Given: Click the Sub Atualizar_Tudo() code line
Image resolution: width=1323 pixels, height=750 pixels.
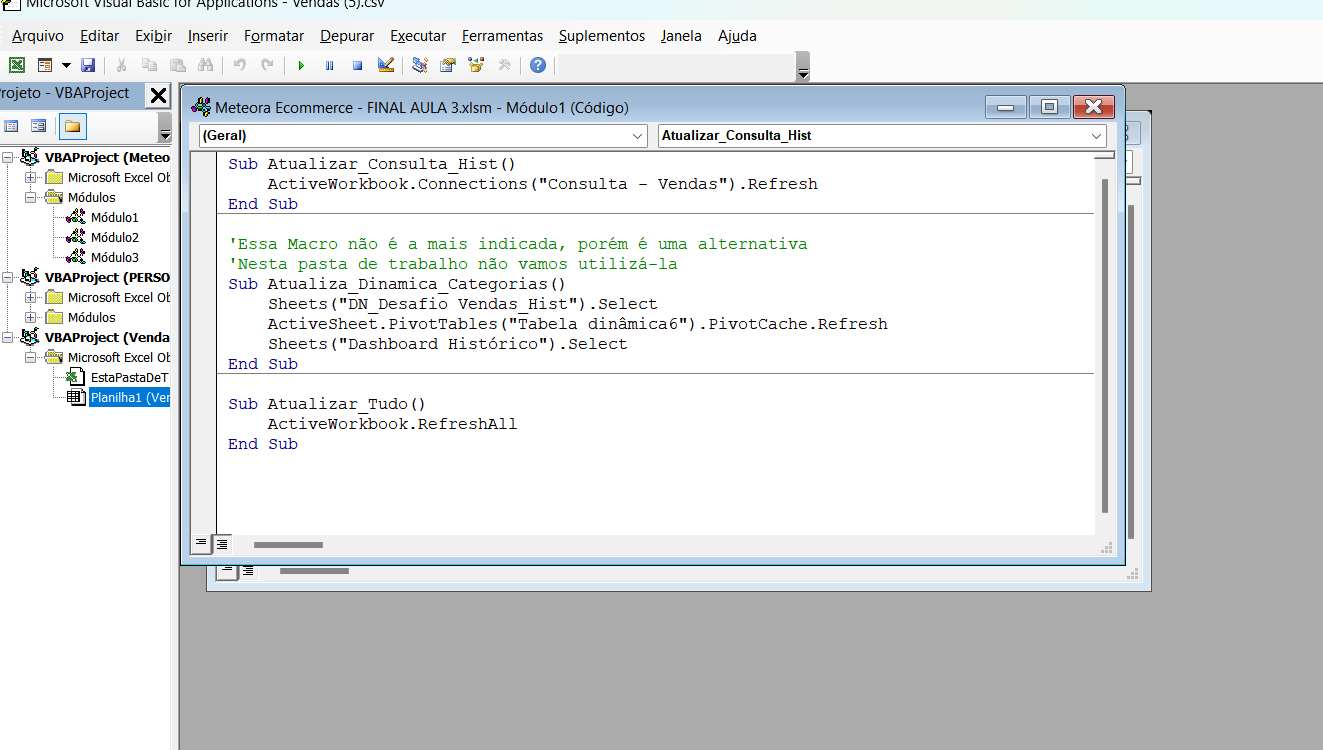Looking at the screenshot, I should coord(327,404).
